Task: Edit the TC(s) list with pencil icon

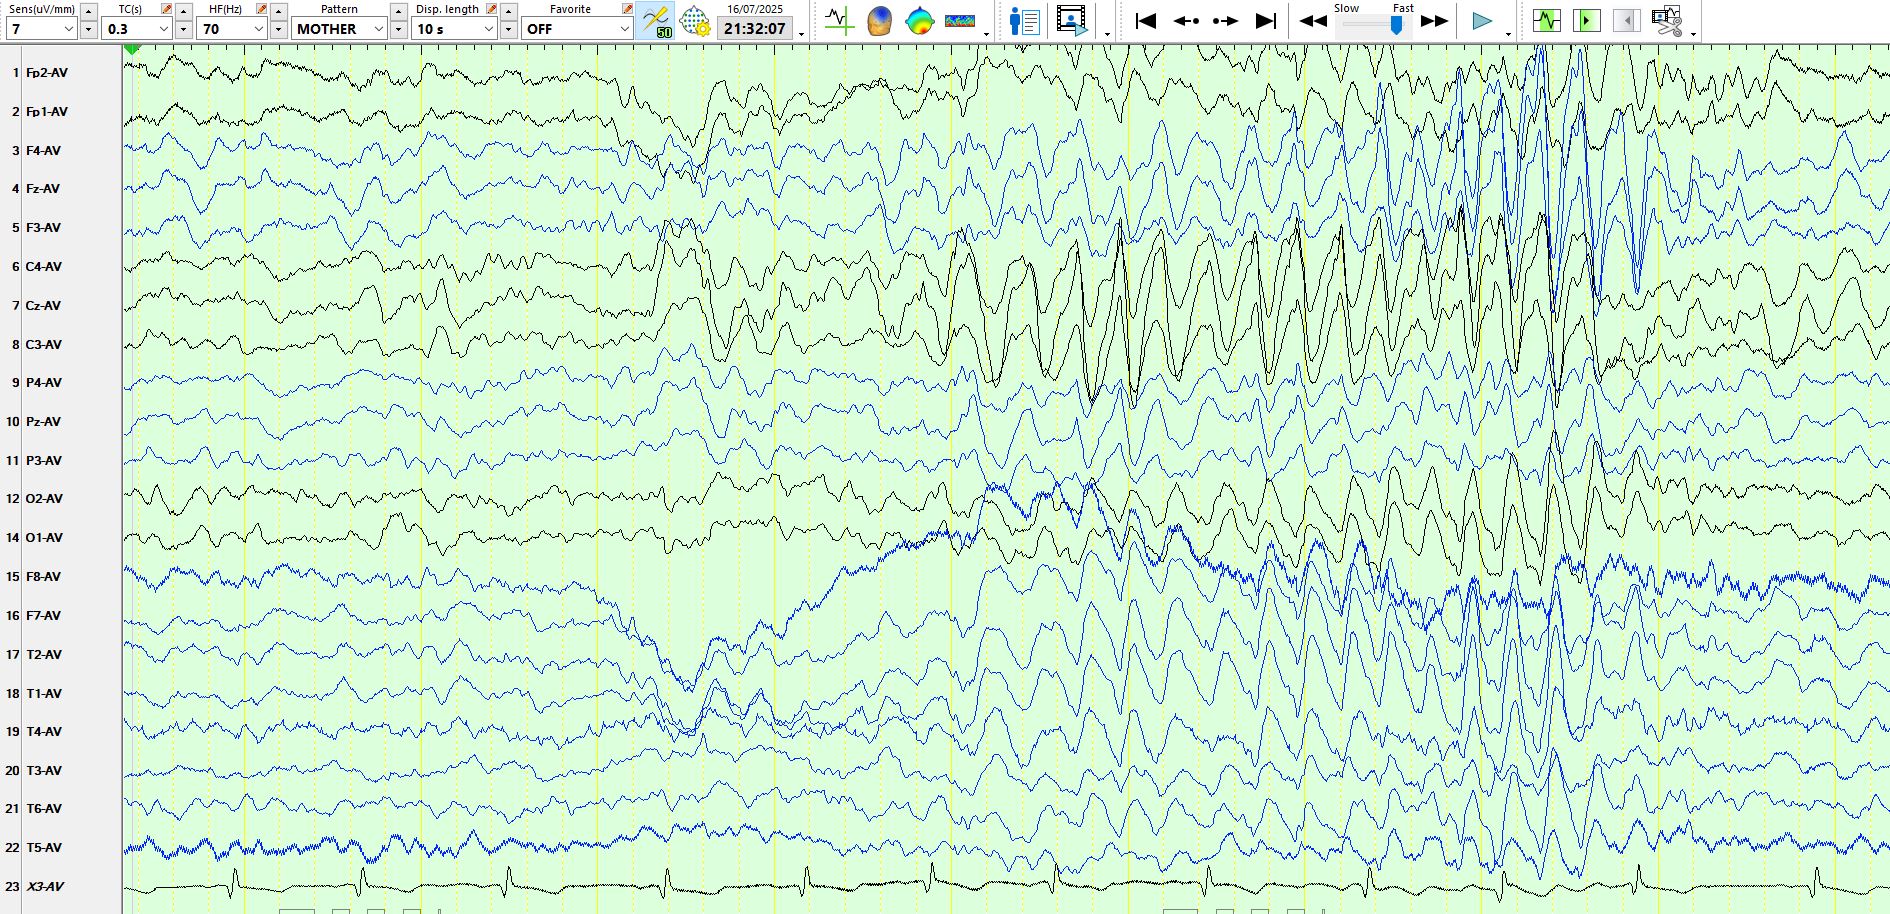Action: click(x=166, y=9)
